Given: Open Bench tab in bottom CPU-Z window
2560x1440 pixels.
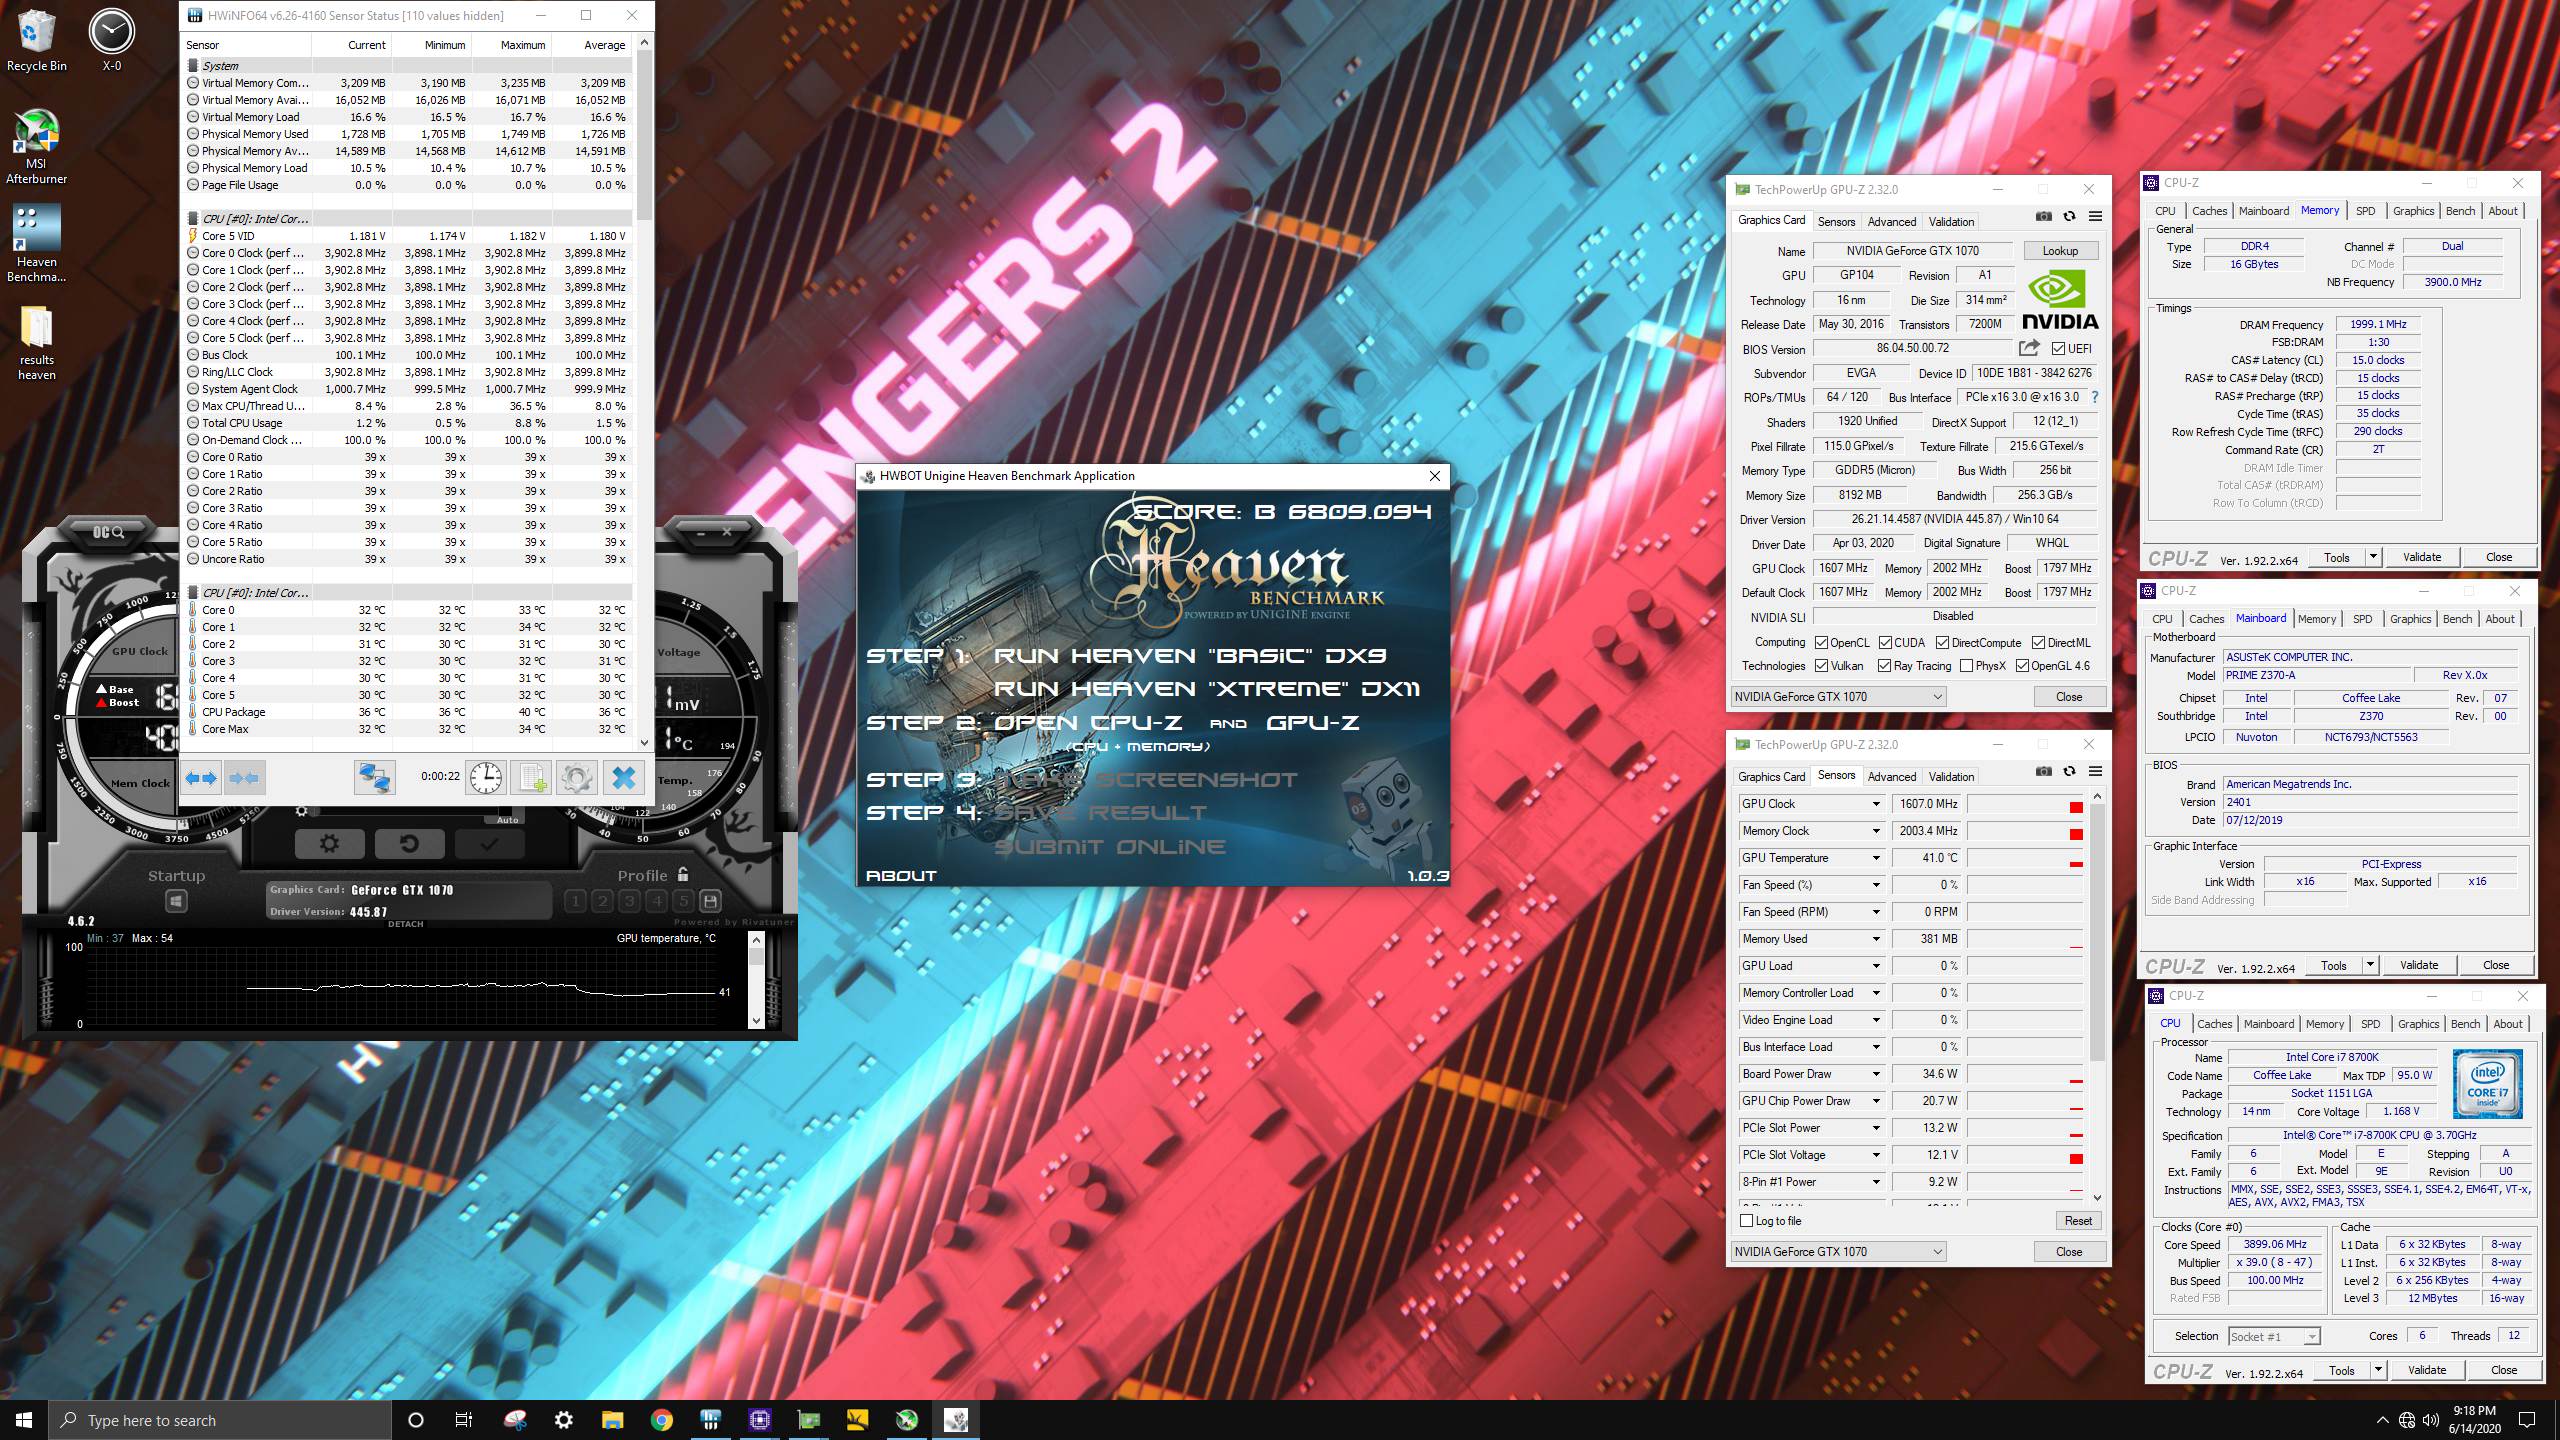Looking at the screenshot, I should 2465,1024.
